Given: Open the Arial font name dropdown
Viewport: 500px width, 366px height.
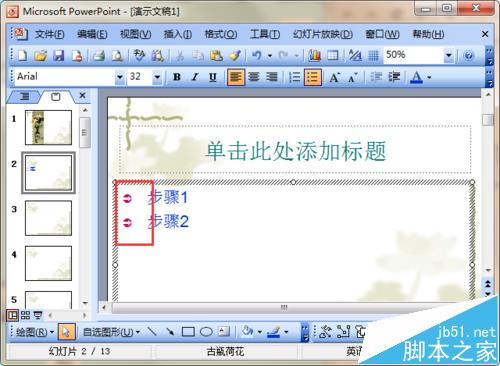Looking at the screenshot, I should click(x=120, y=77).
